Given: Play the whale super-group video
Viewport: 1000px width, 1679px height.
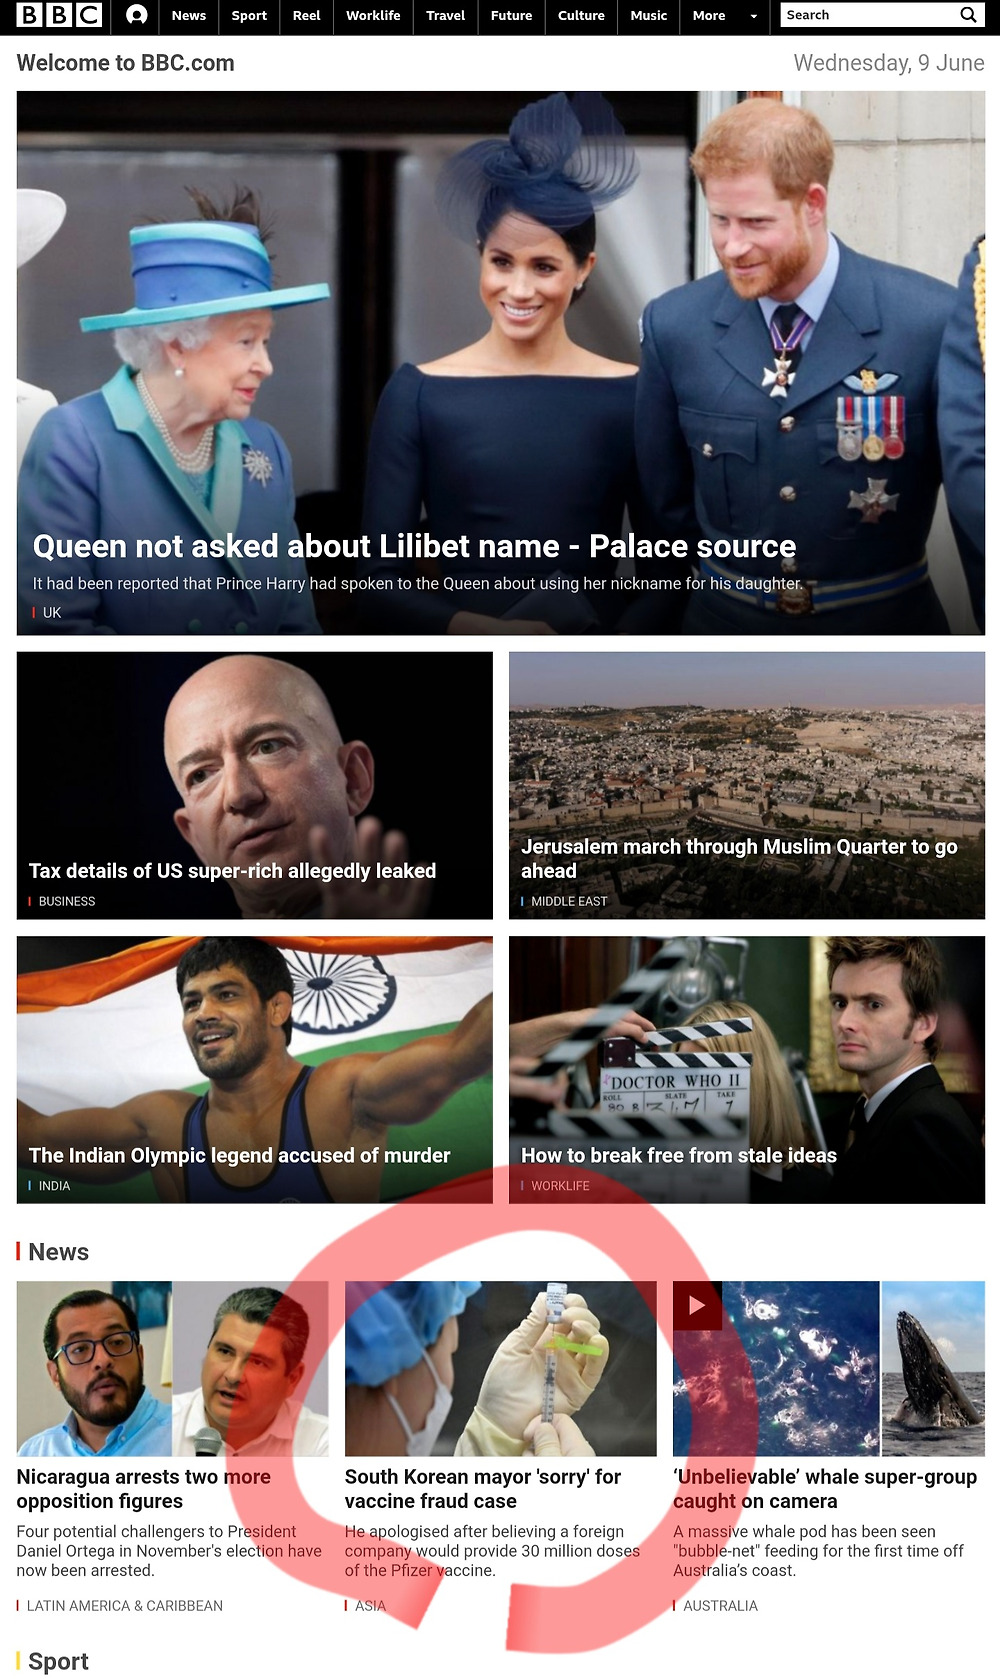Looking at the screenshot, I should pyautogui.click(x=697, y=1305).
